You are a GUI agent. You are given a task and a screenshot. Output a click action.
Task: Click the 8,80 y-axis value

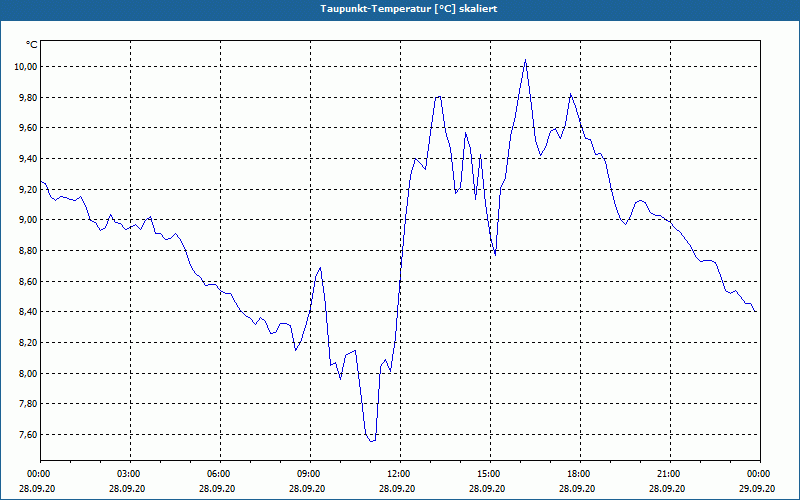tap(29, 251)
